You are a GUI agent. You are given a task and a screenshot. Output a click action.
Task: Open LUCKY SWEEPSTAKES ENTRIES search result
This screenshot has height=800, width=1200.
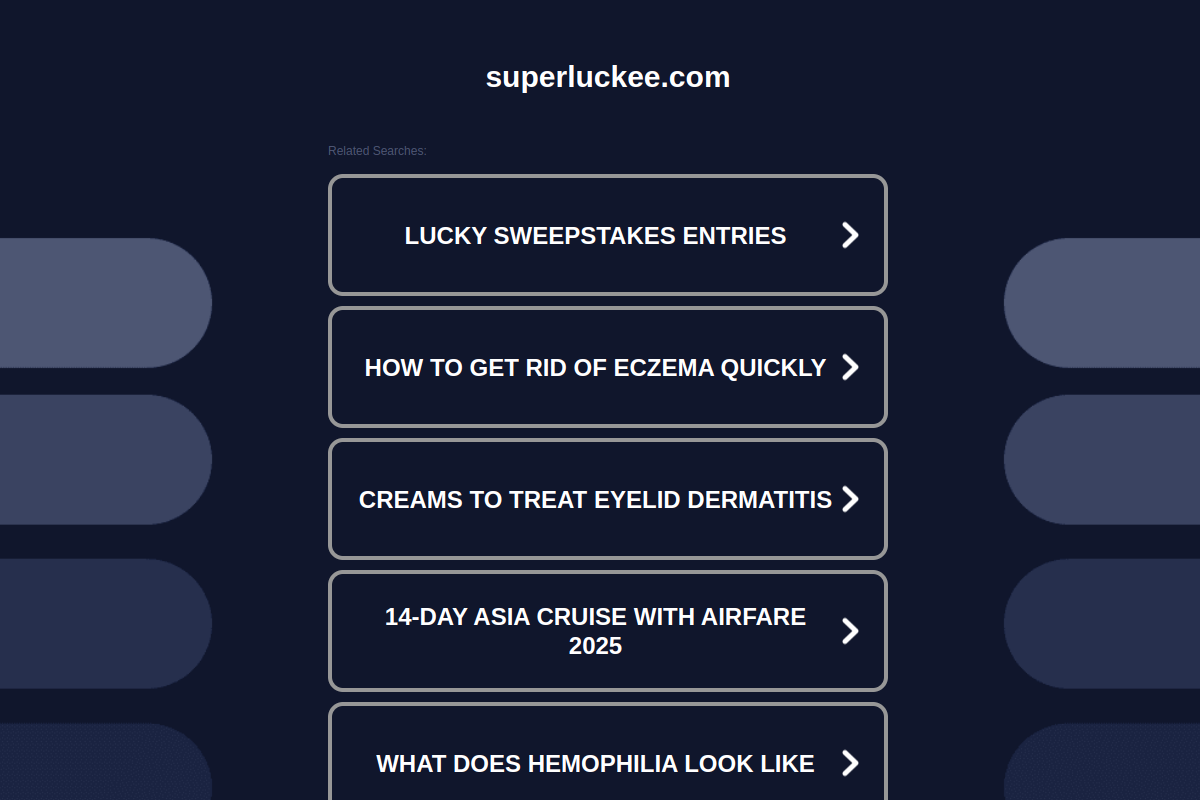(595, 235)
